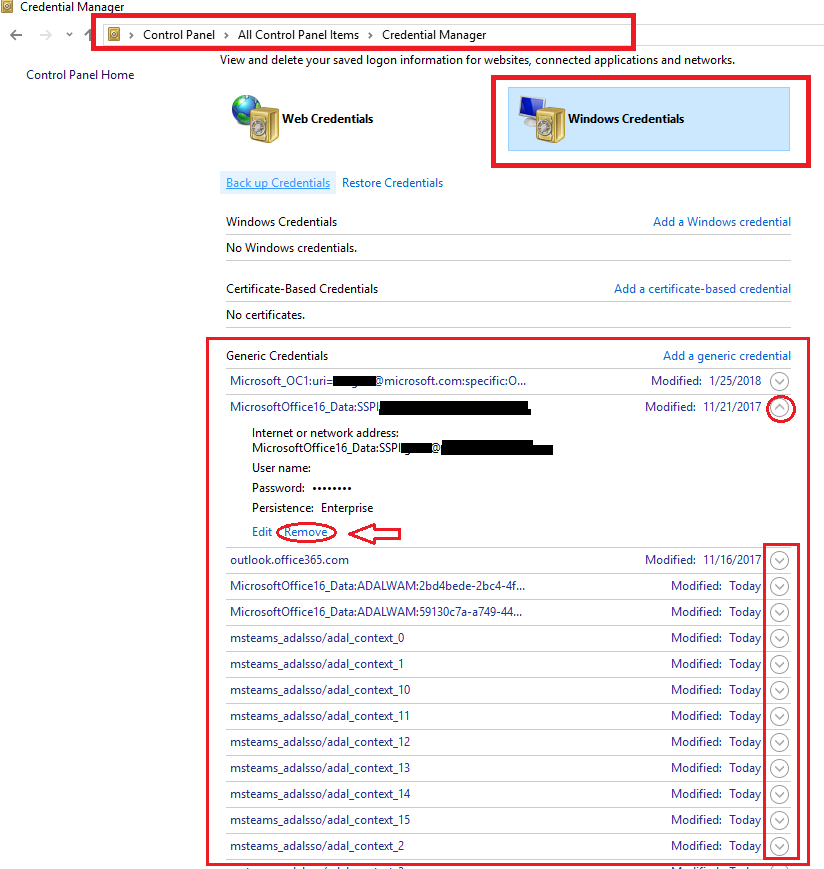Select msteams_adalsso/adal_context_11 entry

coord(320,716)
